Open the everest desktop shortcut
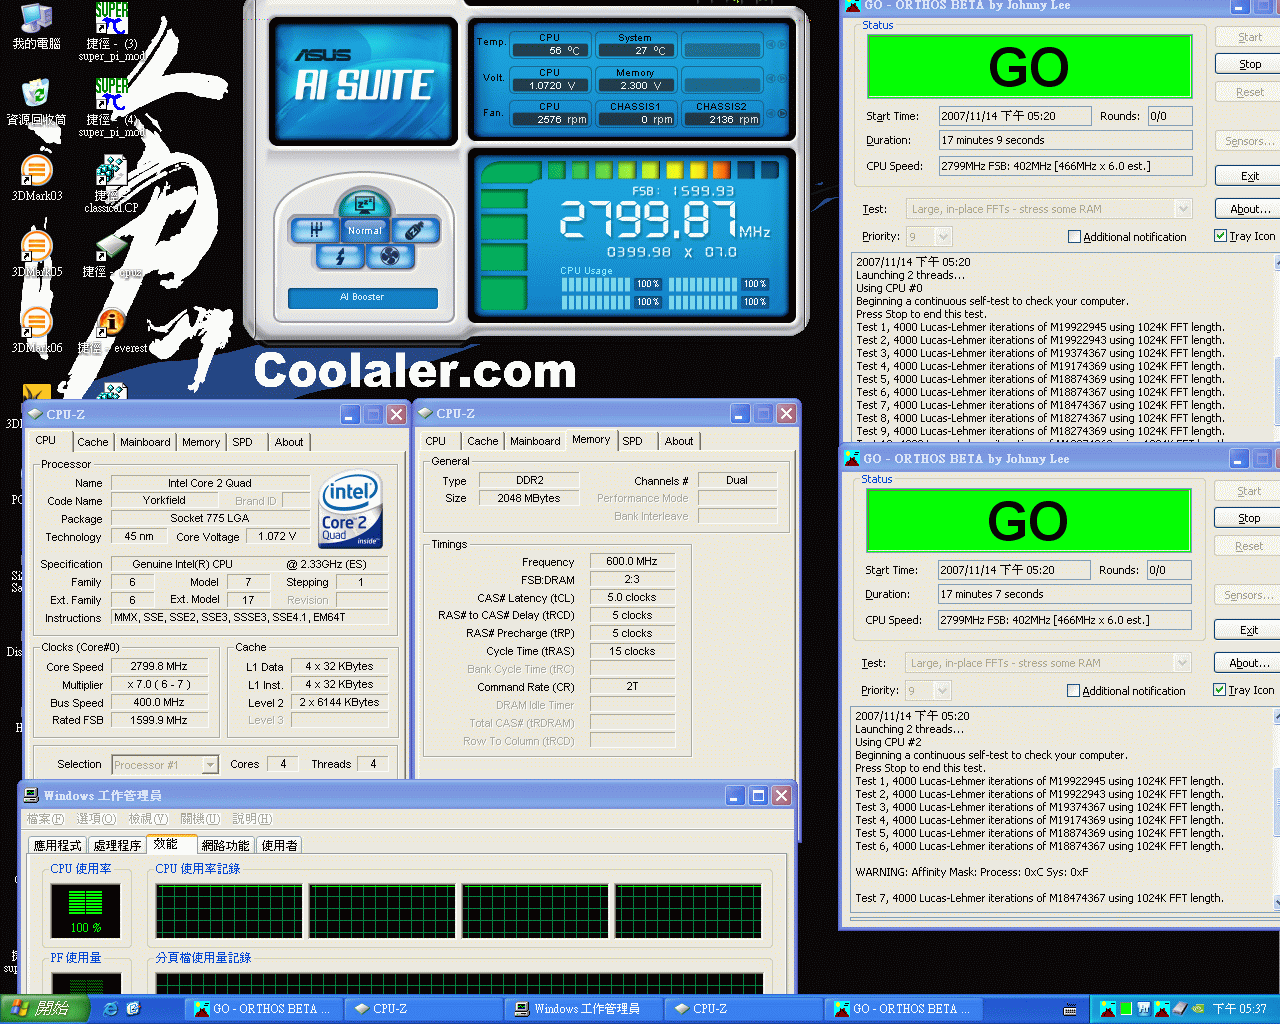This screenshot has width=1280, height=1024. pyautogui.click(x=113, y=330)
